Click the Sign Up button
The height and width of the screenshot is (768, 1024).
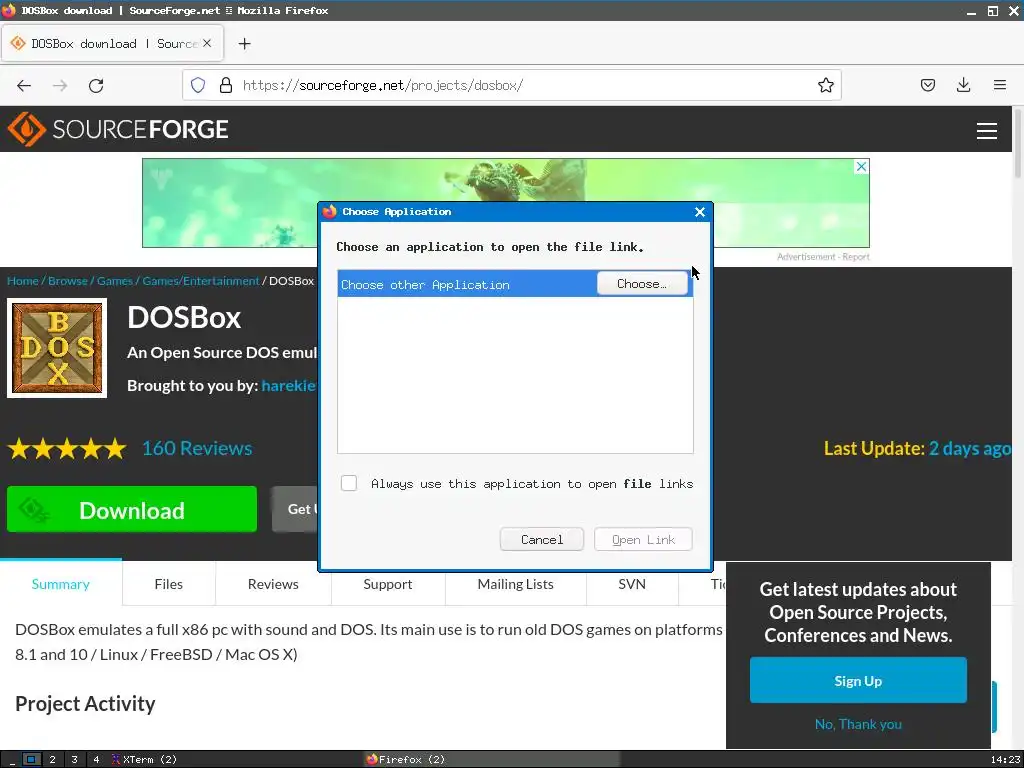pyautogui.click(x=858, y=680)
